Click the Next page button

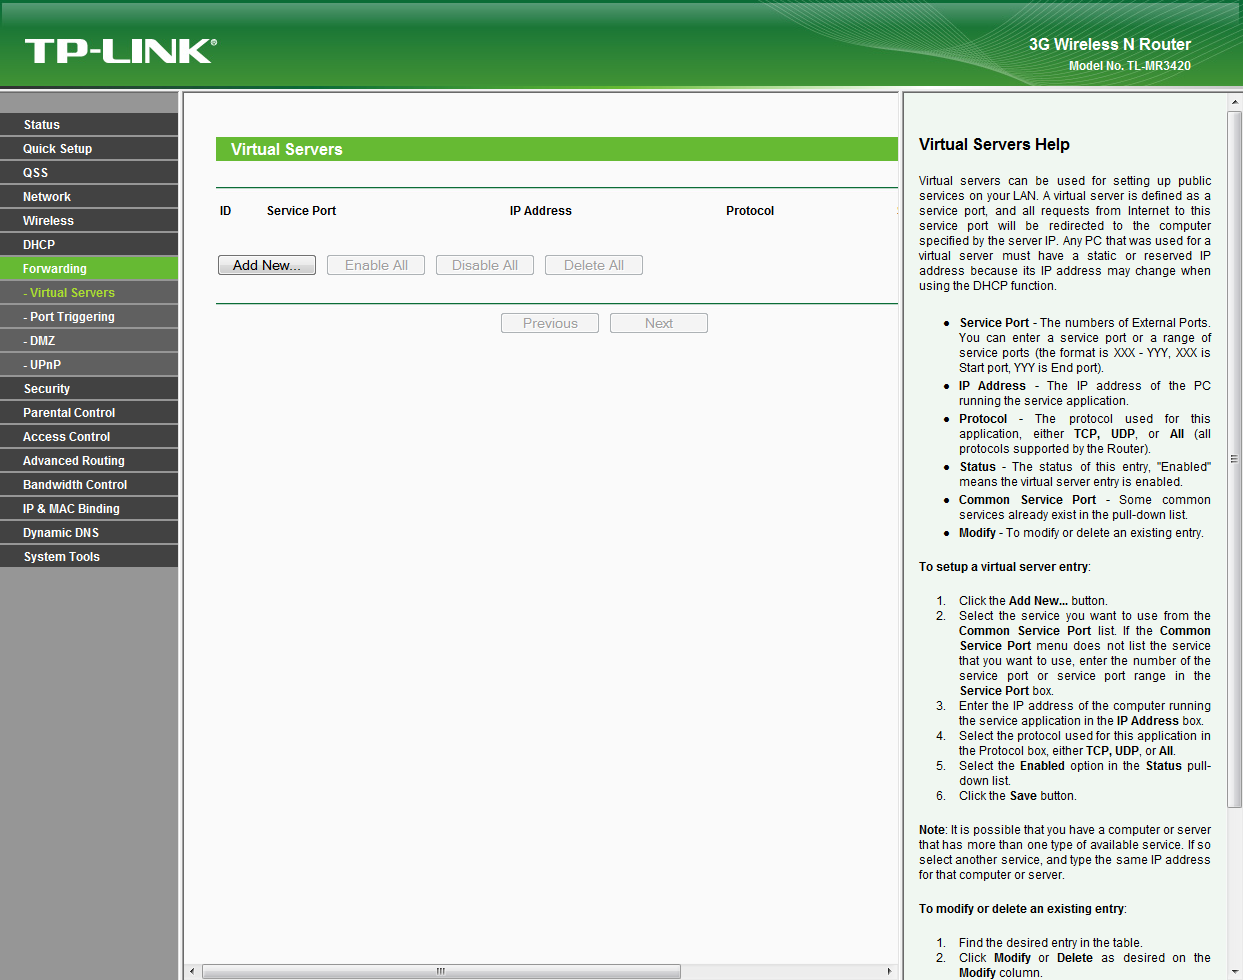pyautogui.click(x=659, y=323)
